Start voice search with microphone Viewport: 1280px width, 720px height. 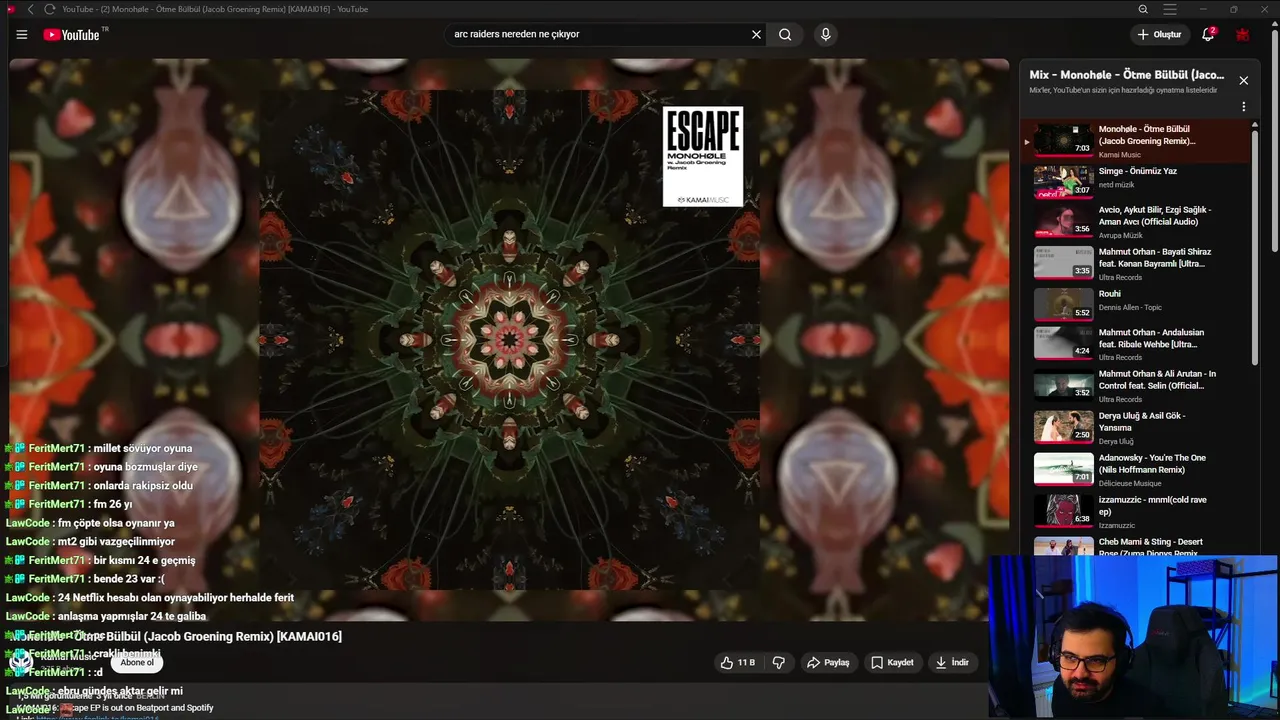coord(825,34)
